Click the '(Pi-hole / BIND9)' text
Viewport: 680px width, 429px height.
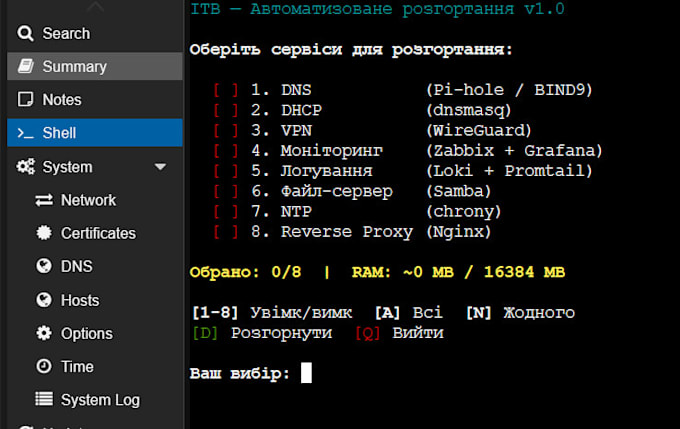(x=509, y=90)
